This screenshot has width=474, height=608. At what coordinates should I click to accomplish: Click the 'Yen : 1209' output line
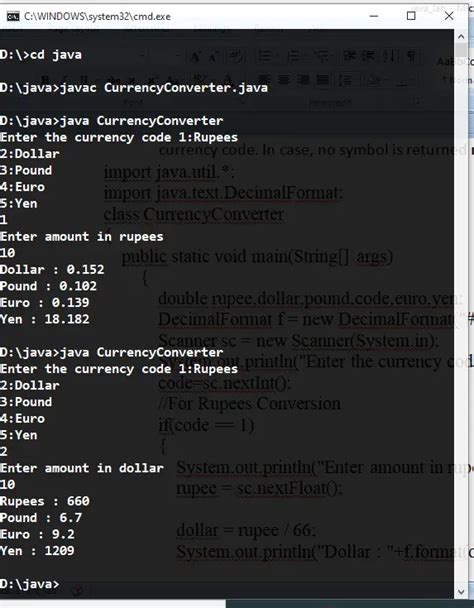[x=37, y=551]
